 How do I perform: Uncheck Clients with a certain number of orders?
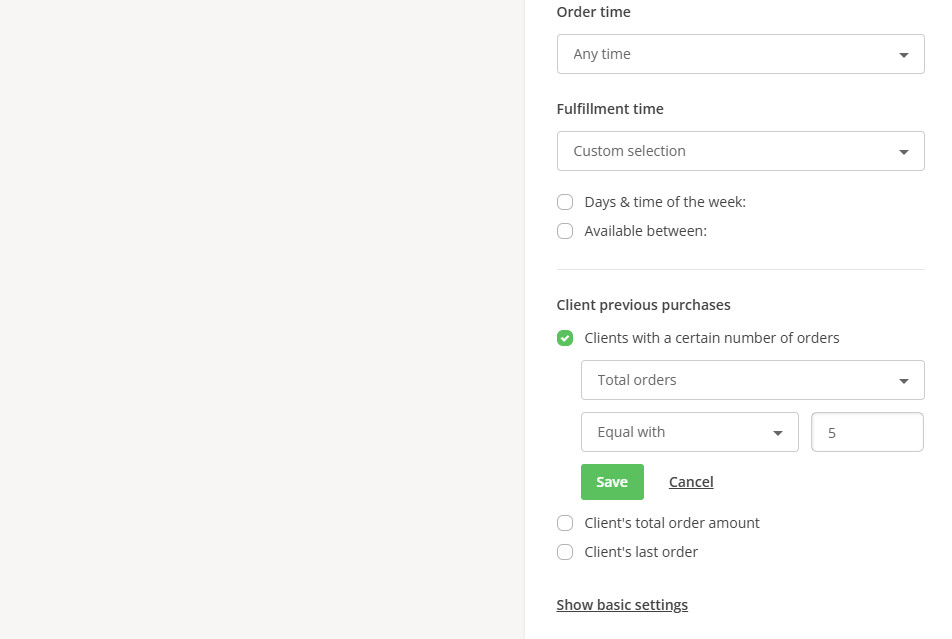pos(565,338)
